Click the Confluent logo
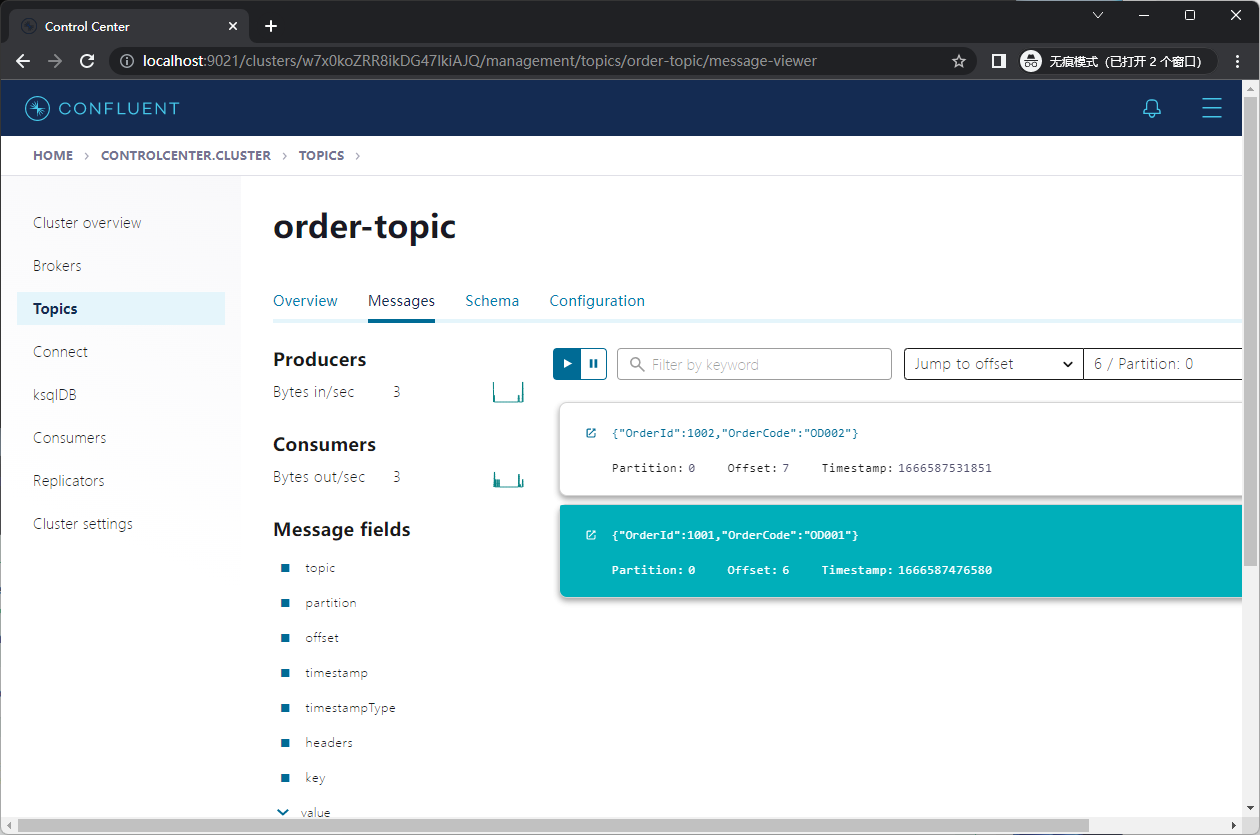 pos(102,109)
